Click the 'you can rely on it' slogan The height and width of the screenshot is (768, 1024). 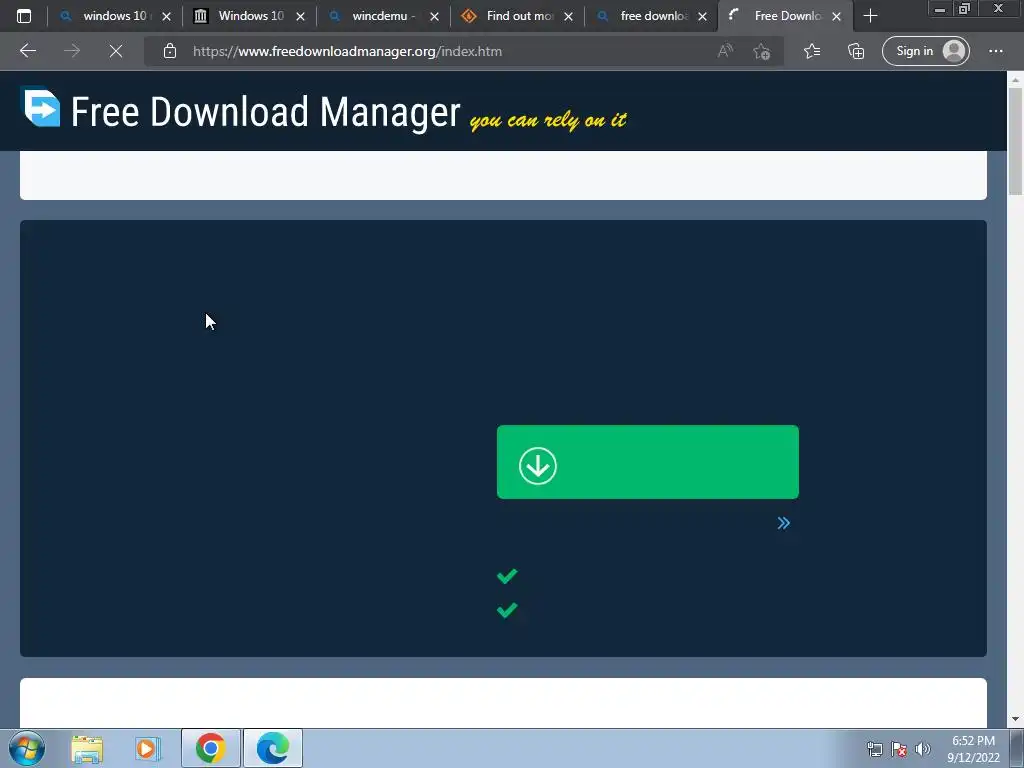click(x=548, y=120)
